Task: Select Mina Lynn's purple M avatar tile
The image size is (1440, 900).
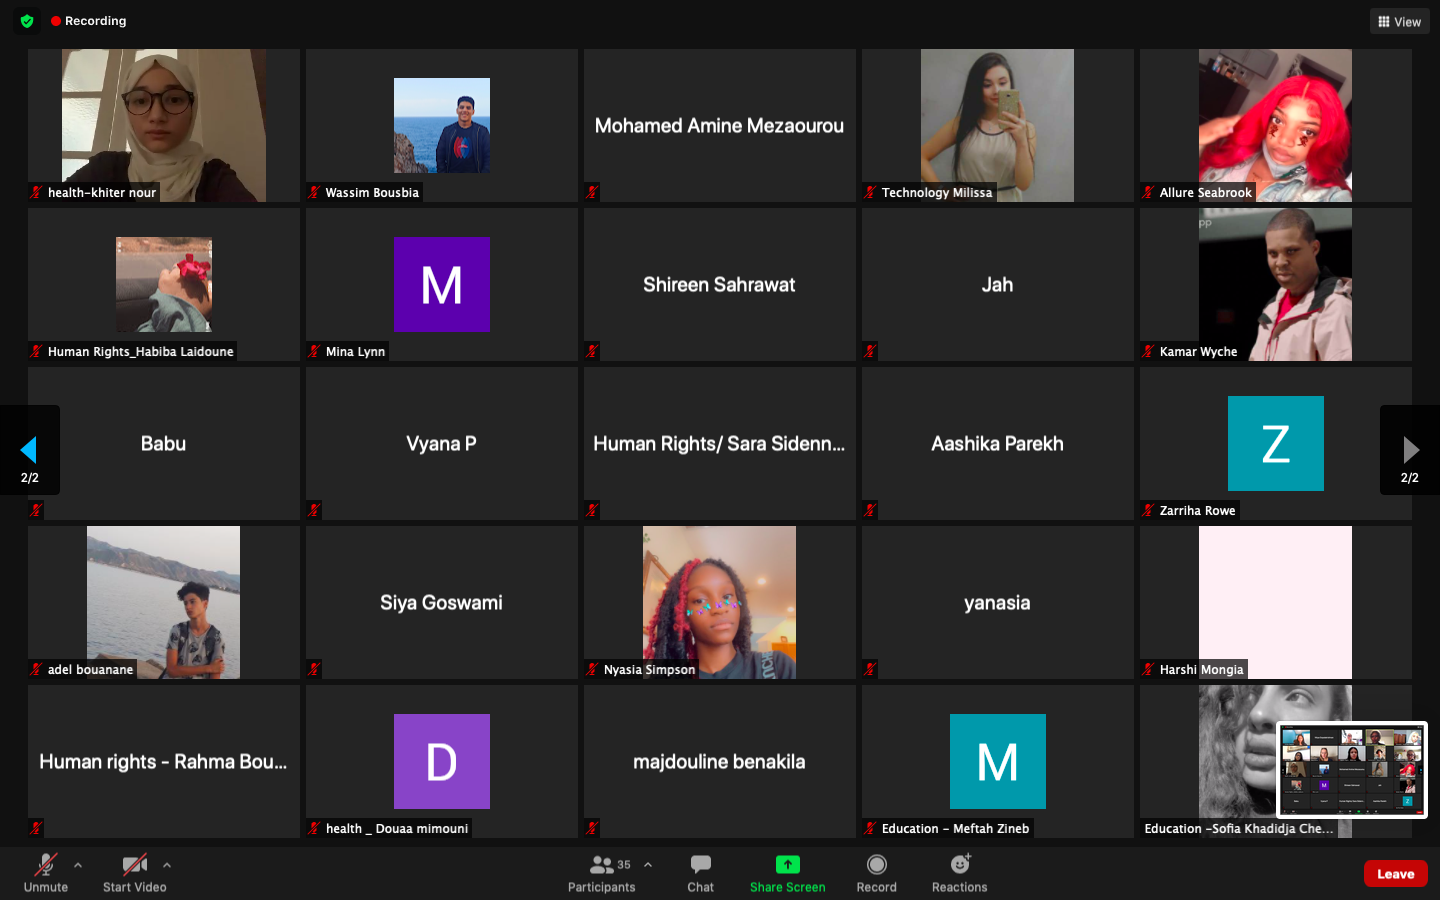Action: (441, 285)
